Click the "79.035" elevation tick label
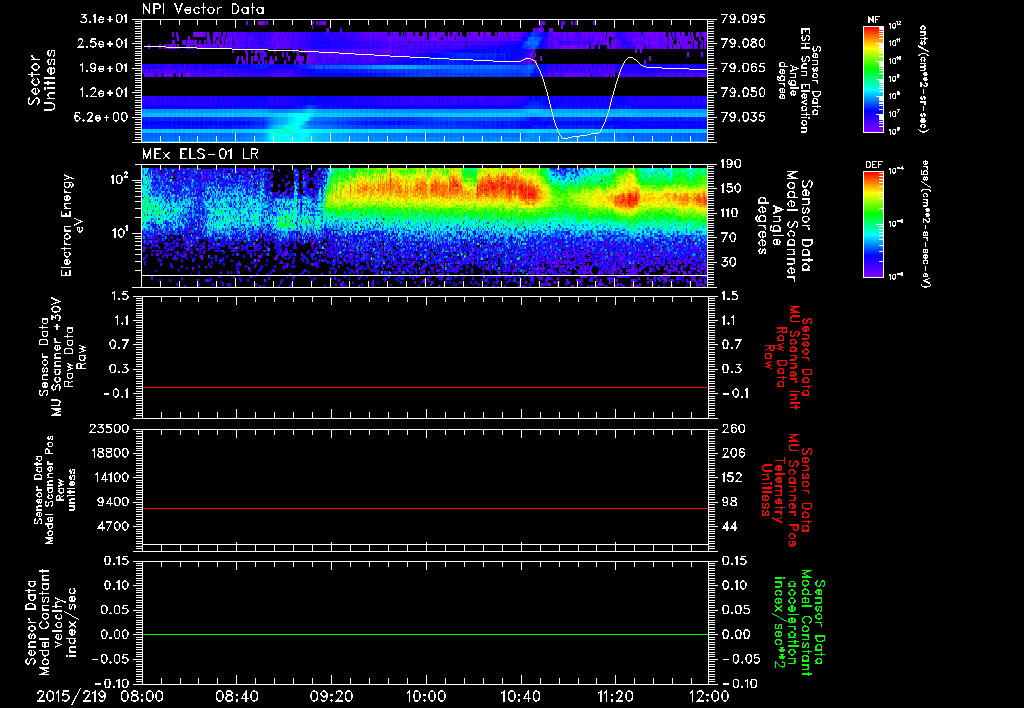1024x708 pixels. point(743,118)
